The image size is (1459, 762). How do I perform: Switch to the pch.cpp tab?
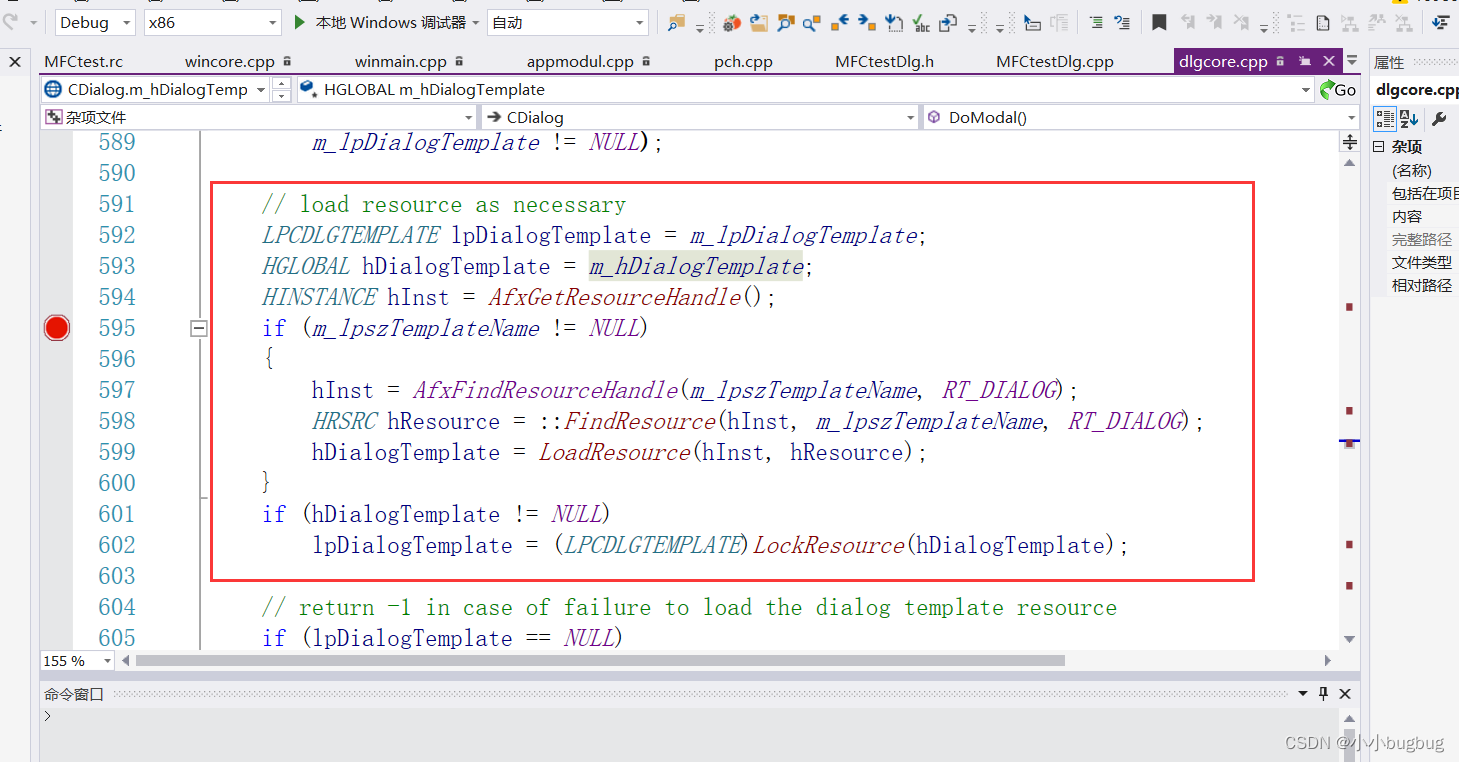pyautogui.click(x=743, y=61)
